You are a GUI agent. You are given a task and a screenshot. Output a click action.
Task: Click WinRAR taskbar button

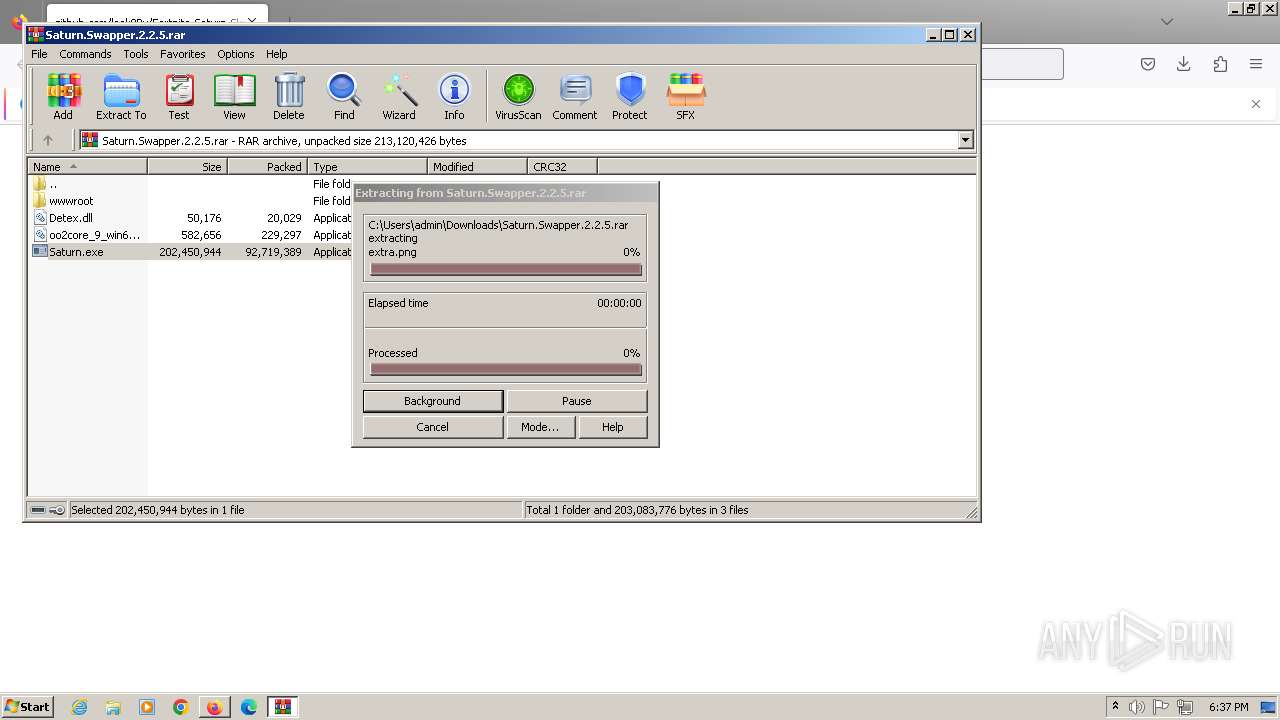point(283,707)
